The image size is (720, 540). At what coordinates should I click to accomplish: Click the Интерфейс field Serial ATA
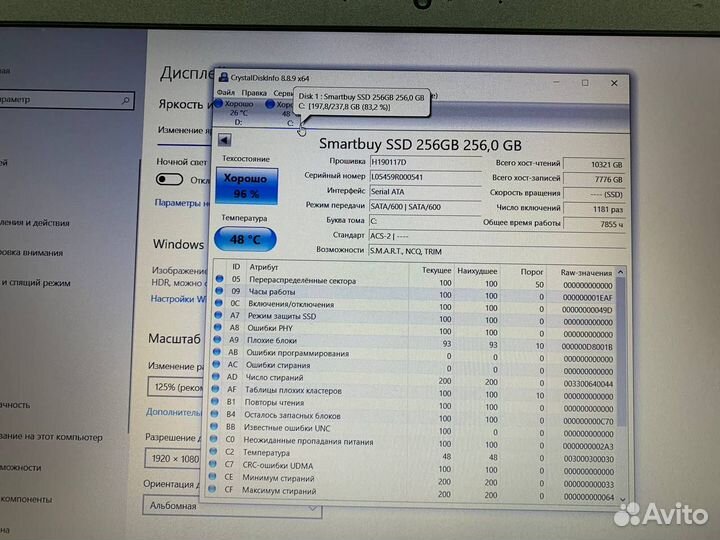(425, 192)
